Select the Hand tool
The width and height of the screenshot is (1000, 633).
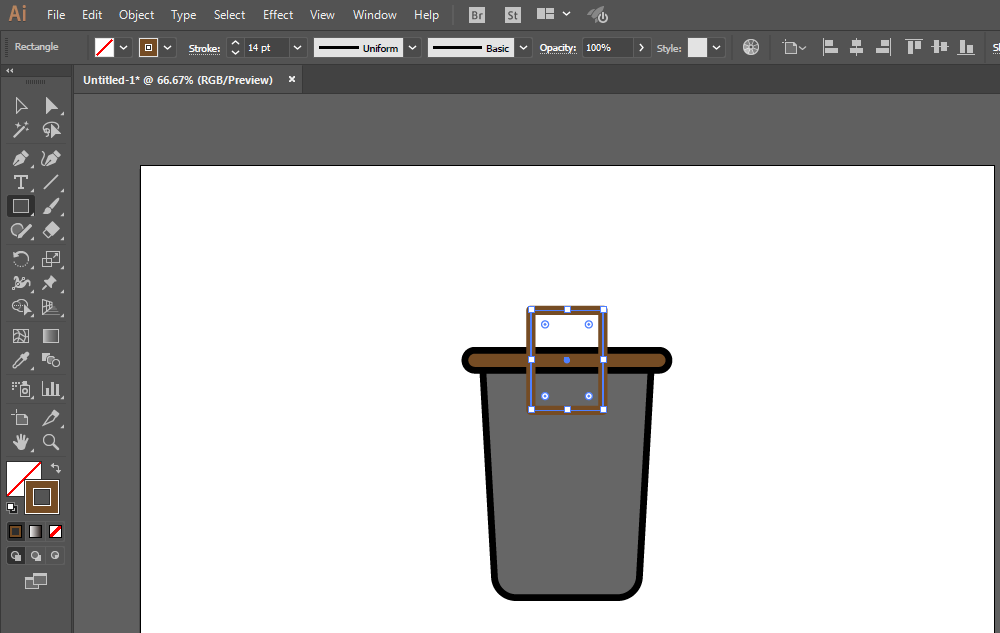click(x=20, y=442)
